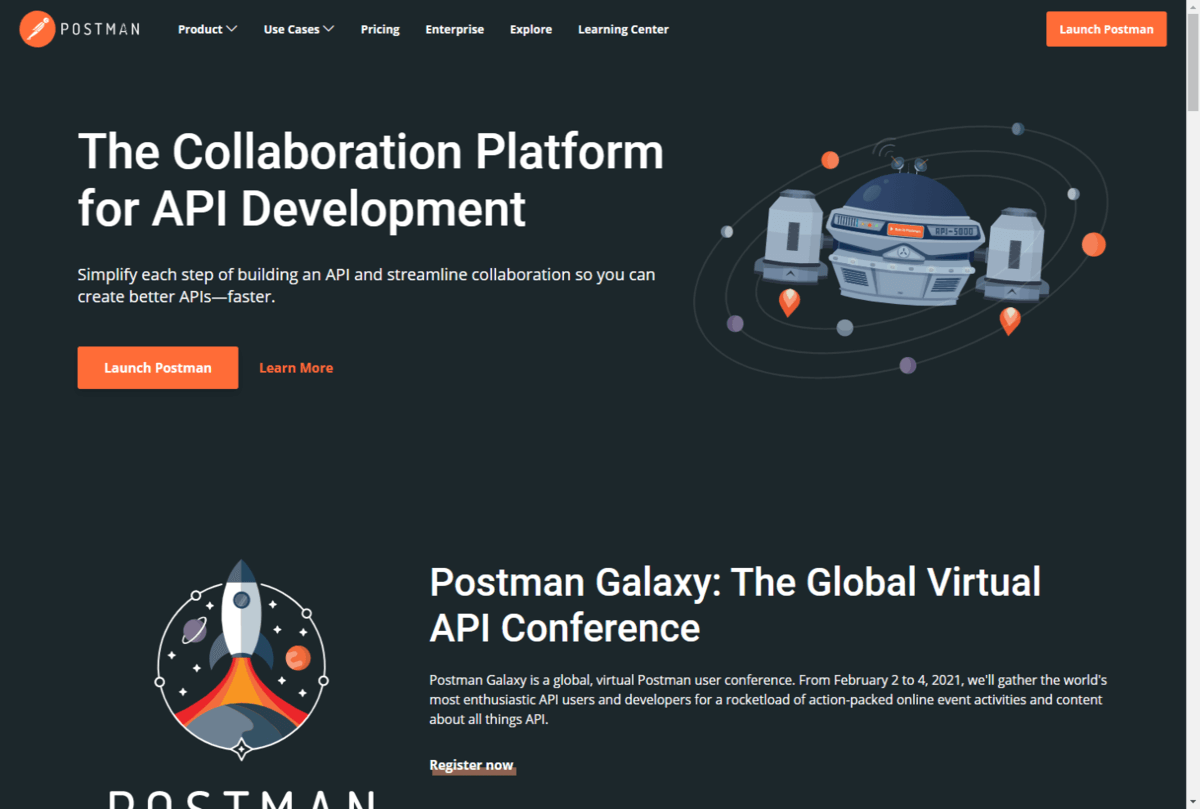Click the "Postman Galaxy: The Global Virtual API Conference" heading
The height and width of the screenshot is (809, 1200).
[735, 604]
